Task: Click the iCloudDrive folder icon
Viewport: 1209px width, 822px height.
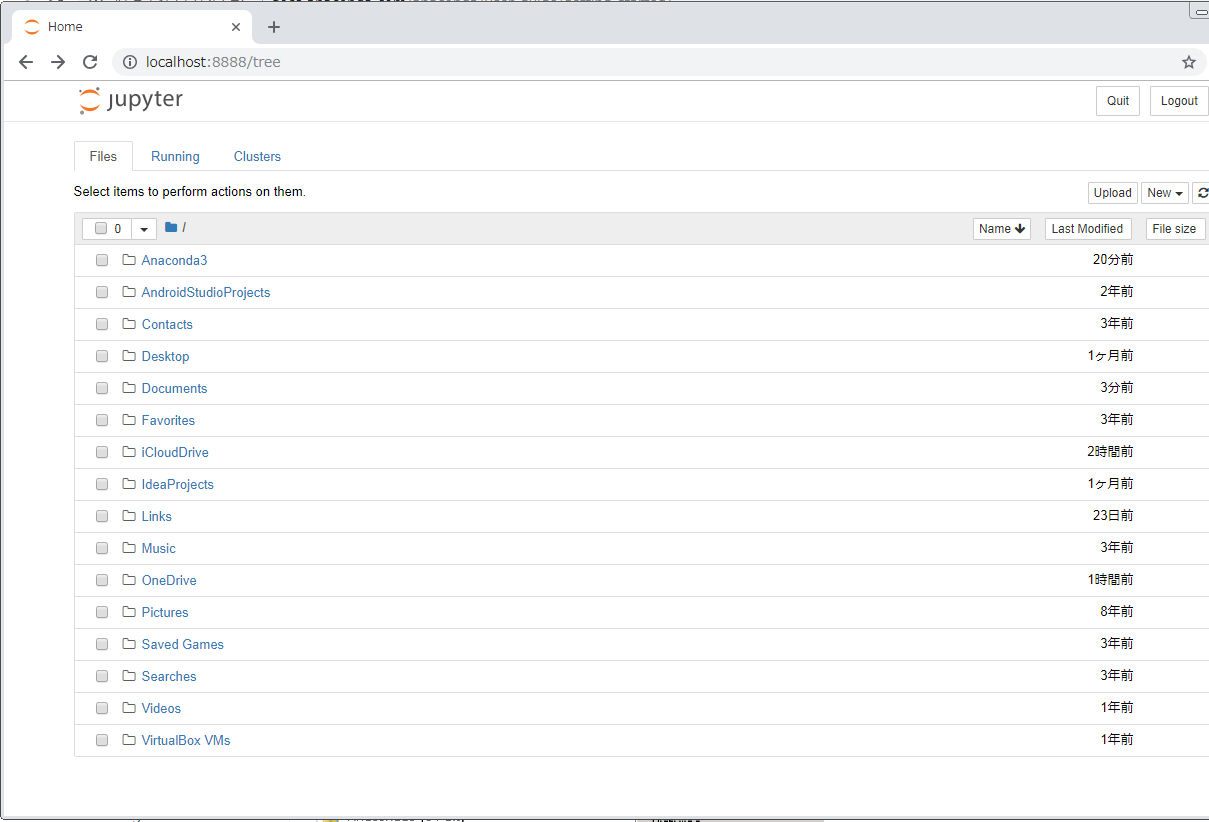Action: tap(129, 452)
